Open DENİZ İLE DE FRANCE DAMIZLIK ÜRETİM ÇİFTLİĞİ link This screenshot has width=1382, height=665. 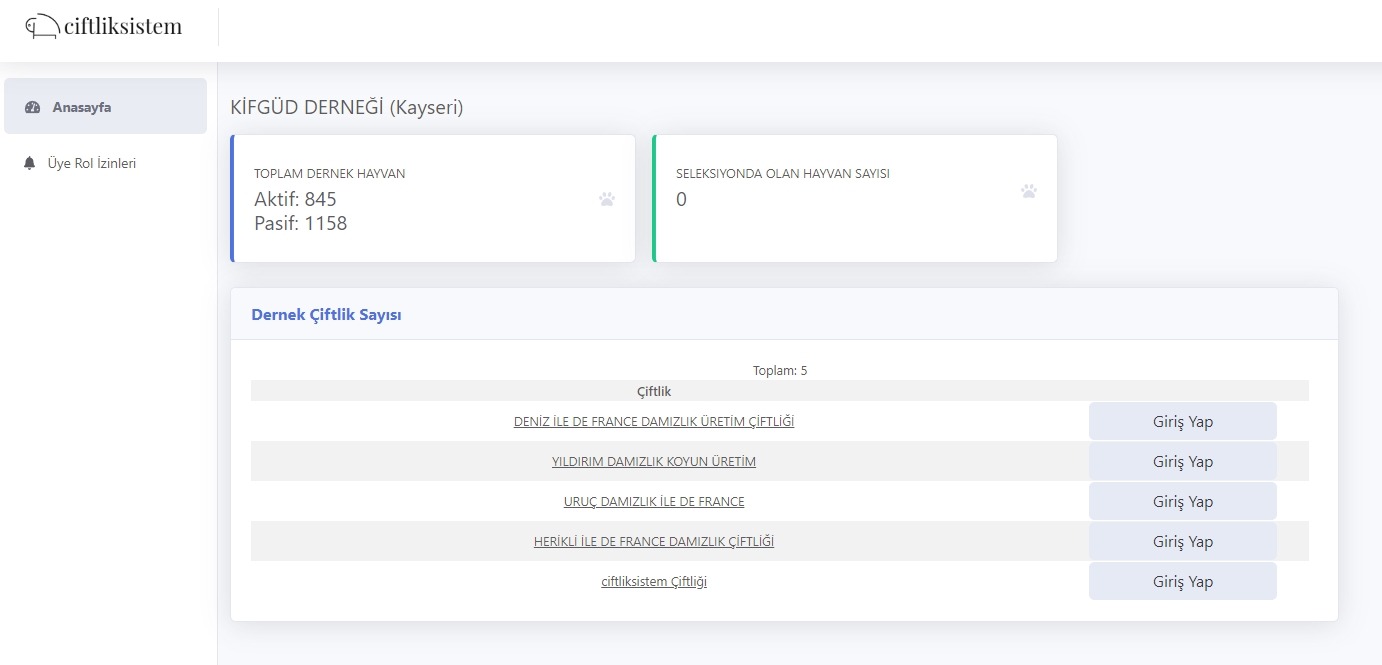[x=654, y=422]
